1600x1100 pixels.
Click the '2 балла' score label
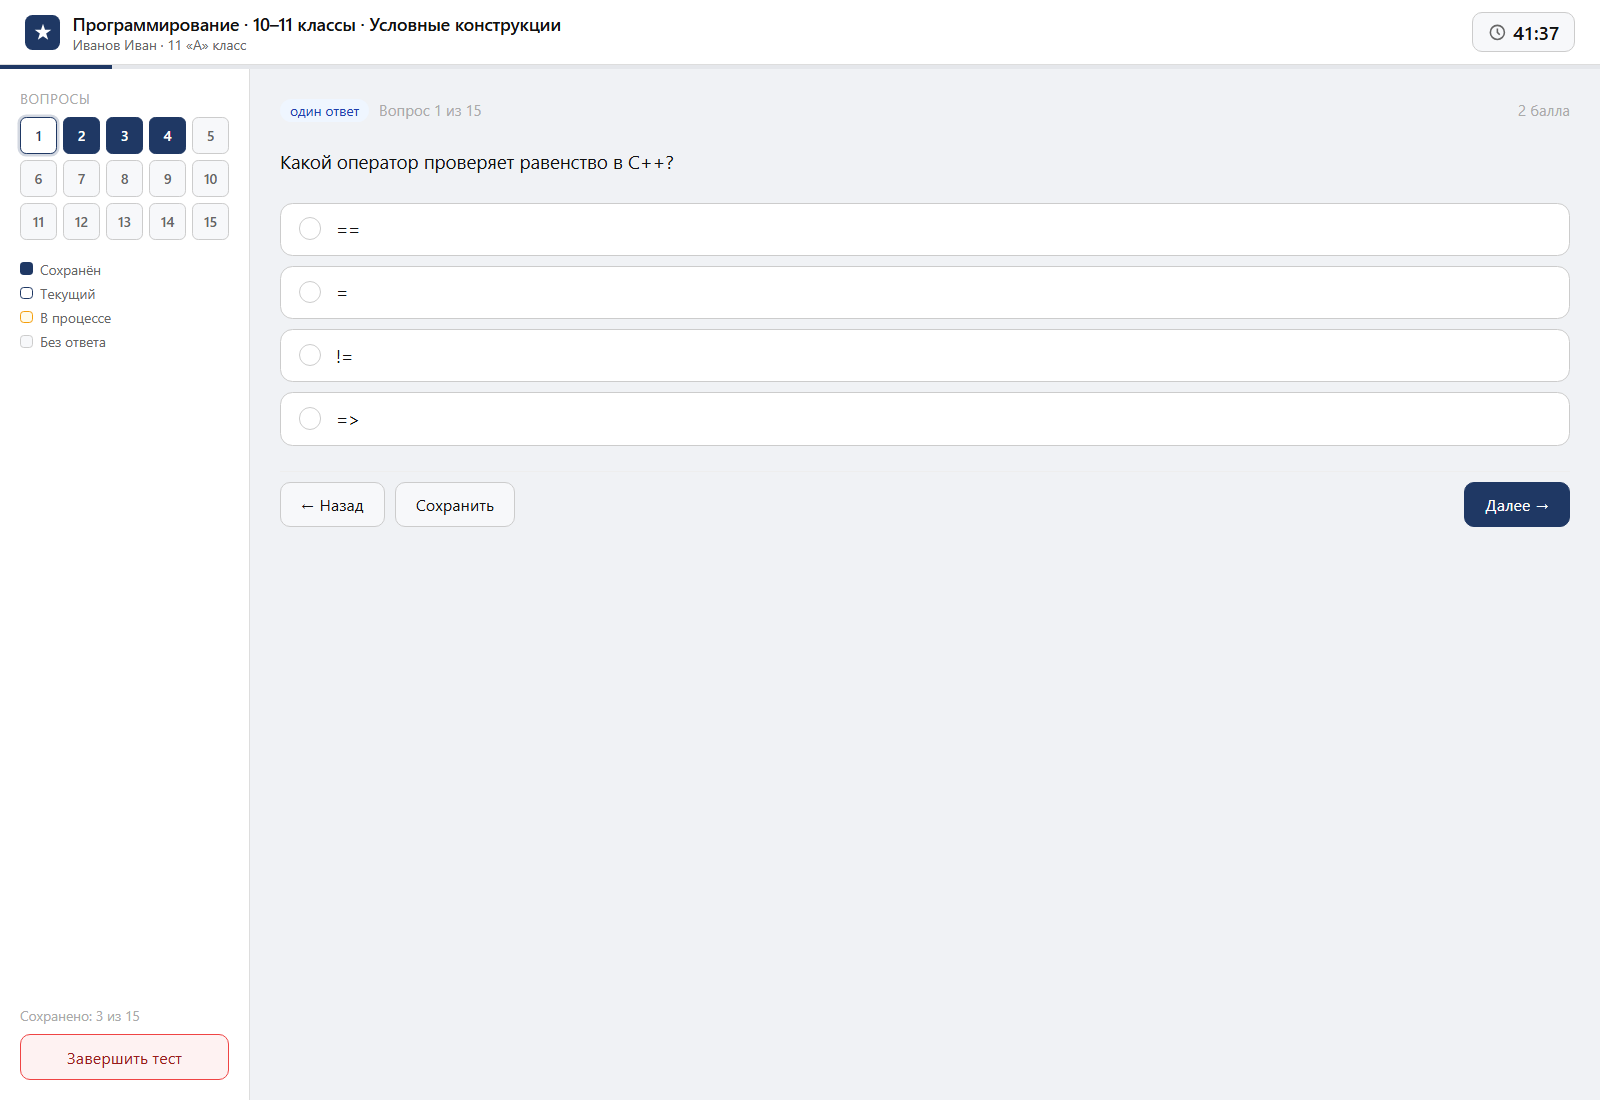pos(1543,111)
